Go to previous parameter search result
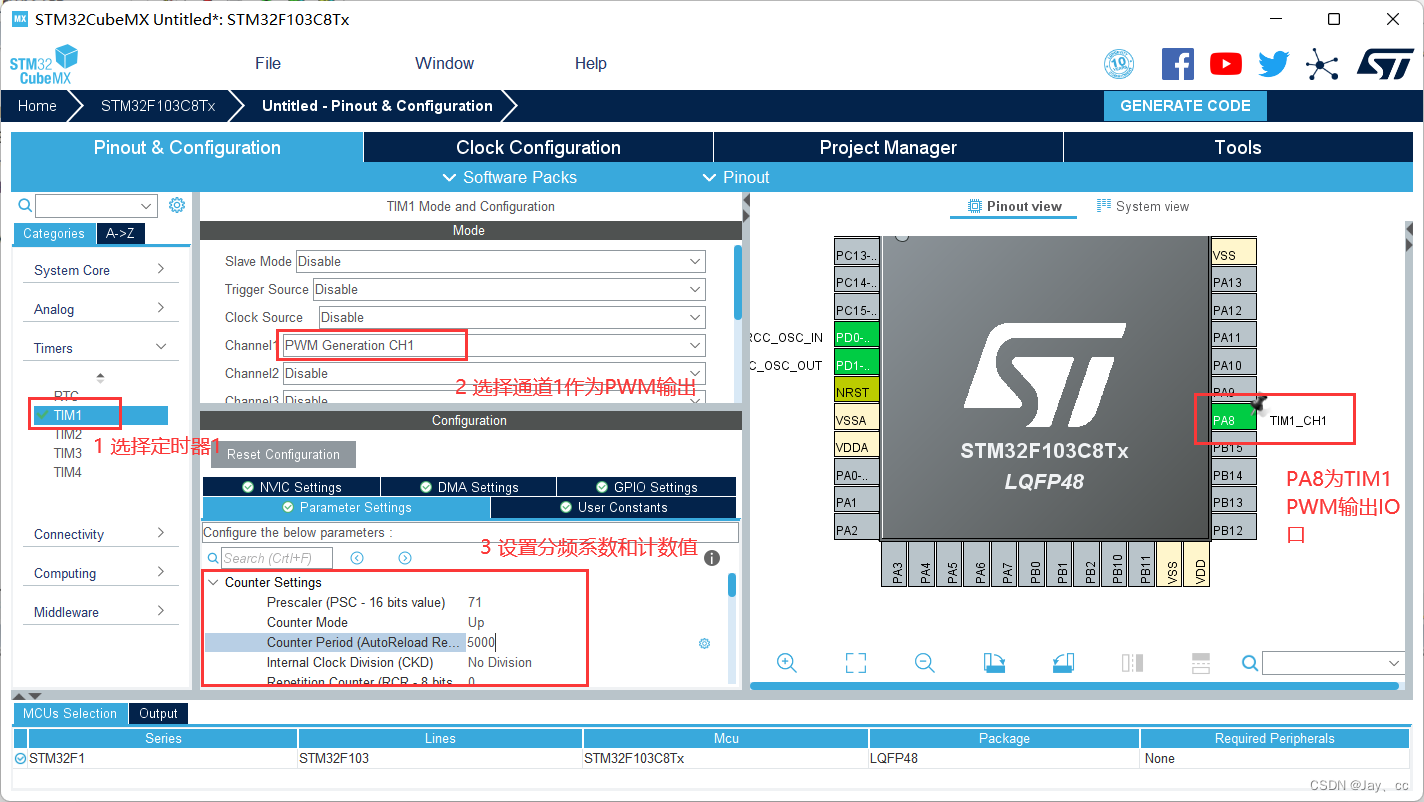Screen dimensions: 1424x802 point(357,558)
